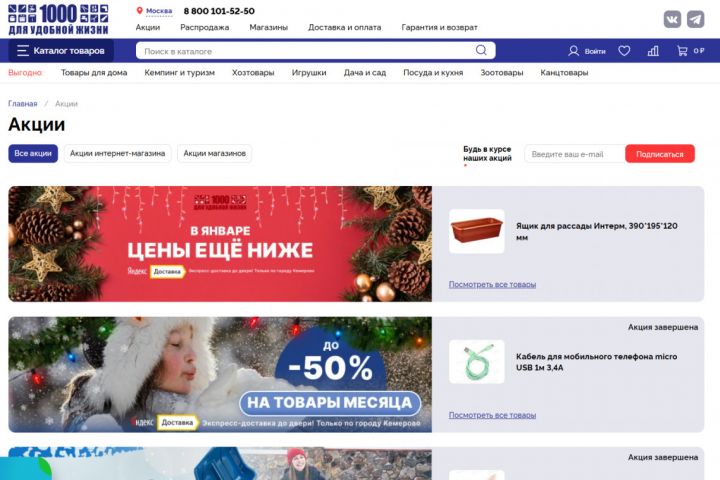Click the search magnifier icon

coord(481,50)
